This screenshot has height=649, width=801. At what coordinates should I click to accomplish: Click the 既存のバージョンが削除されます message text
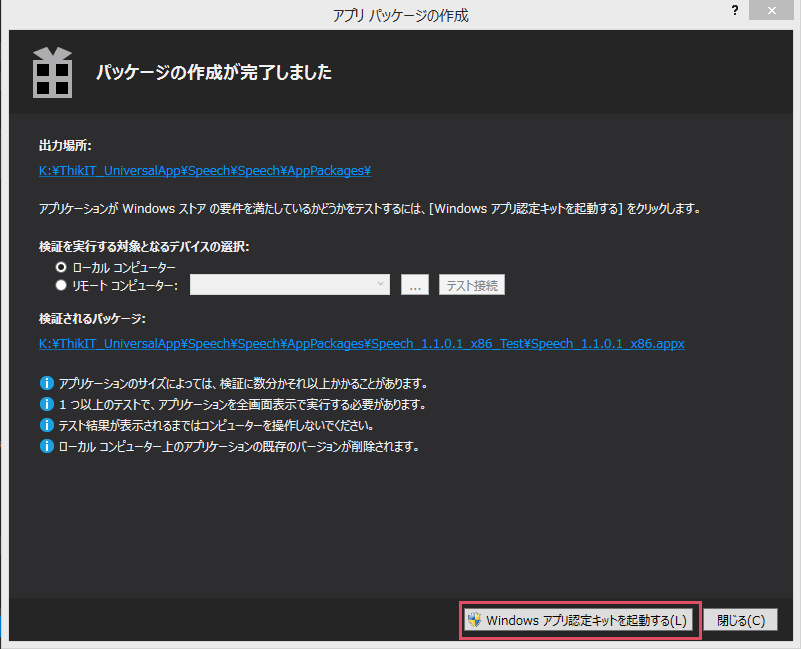tap(239, 446)
